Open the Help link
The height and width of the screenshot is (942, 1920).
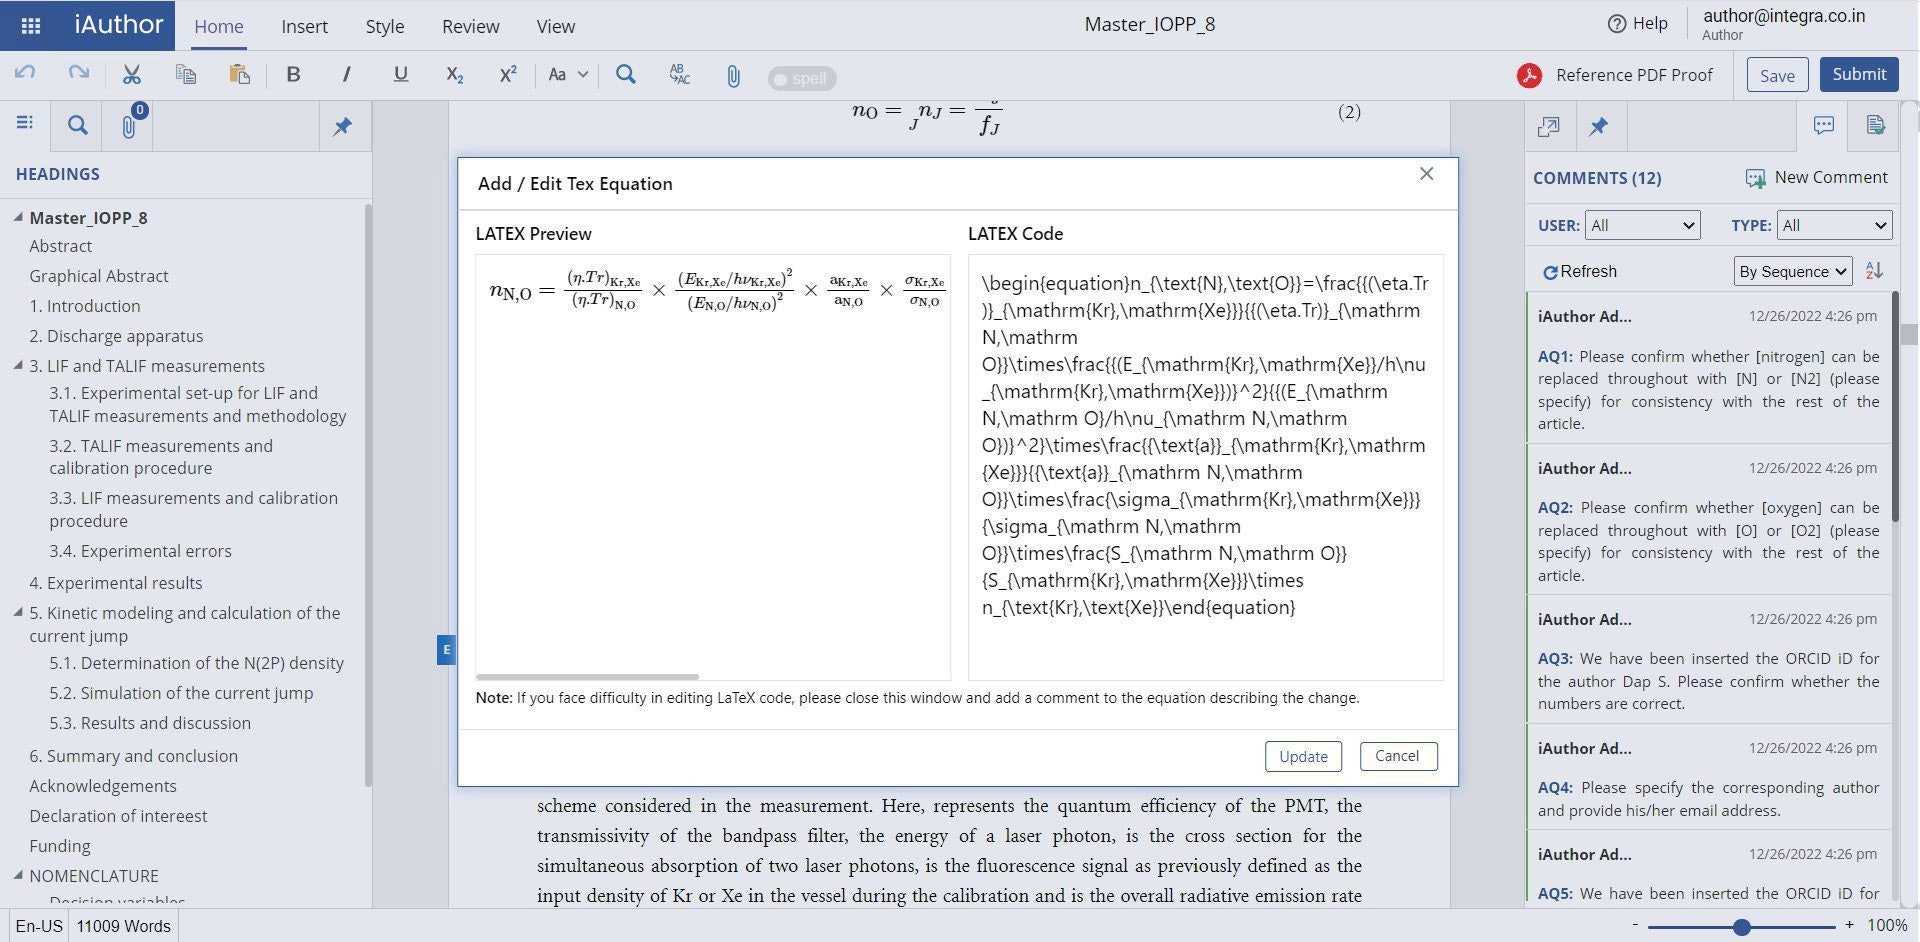tap(1637, 23)
